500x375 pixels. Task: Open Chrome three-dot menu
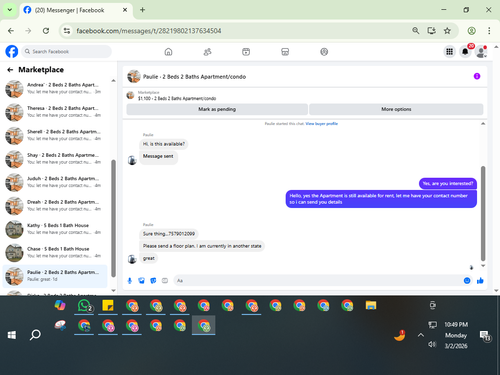489,31
